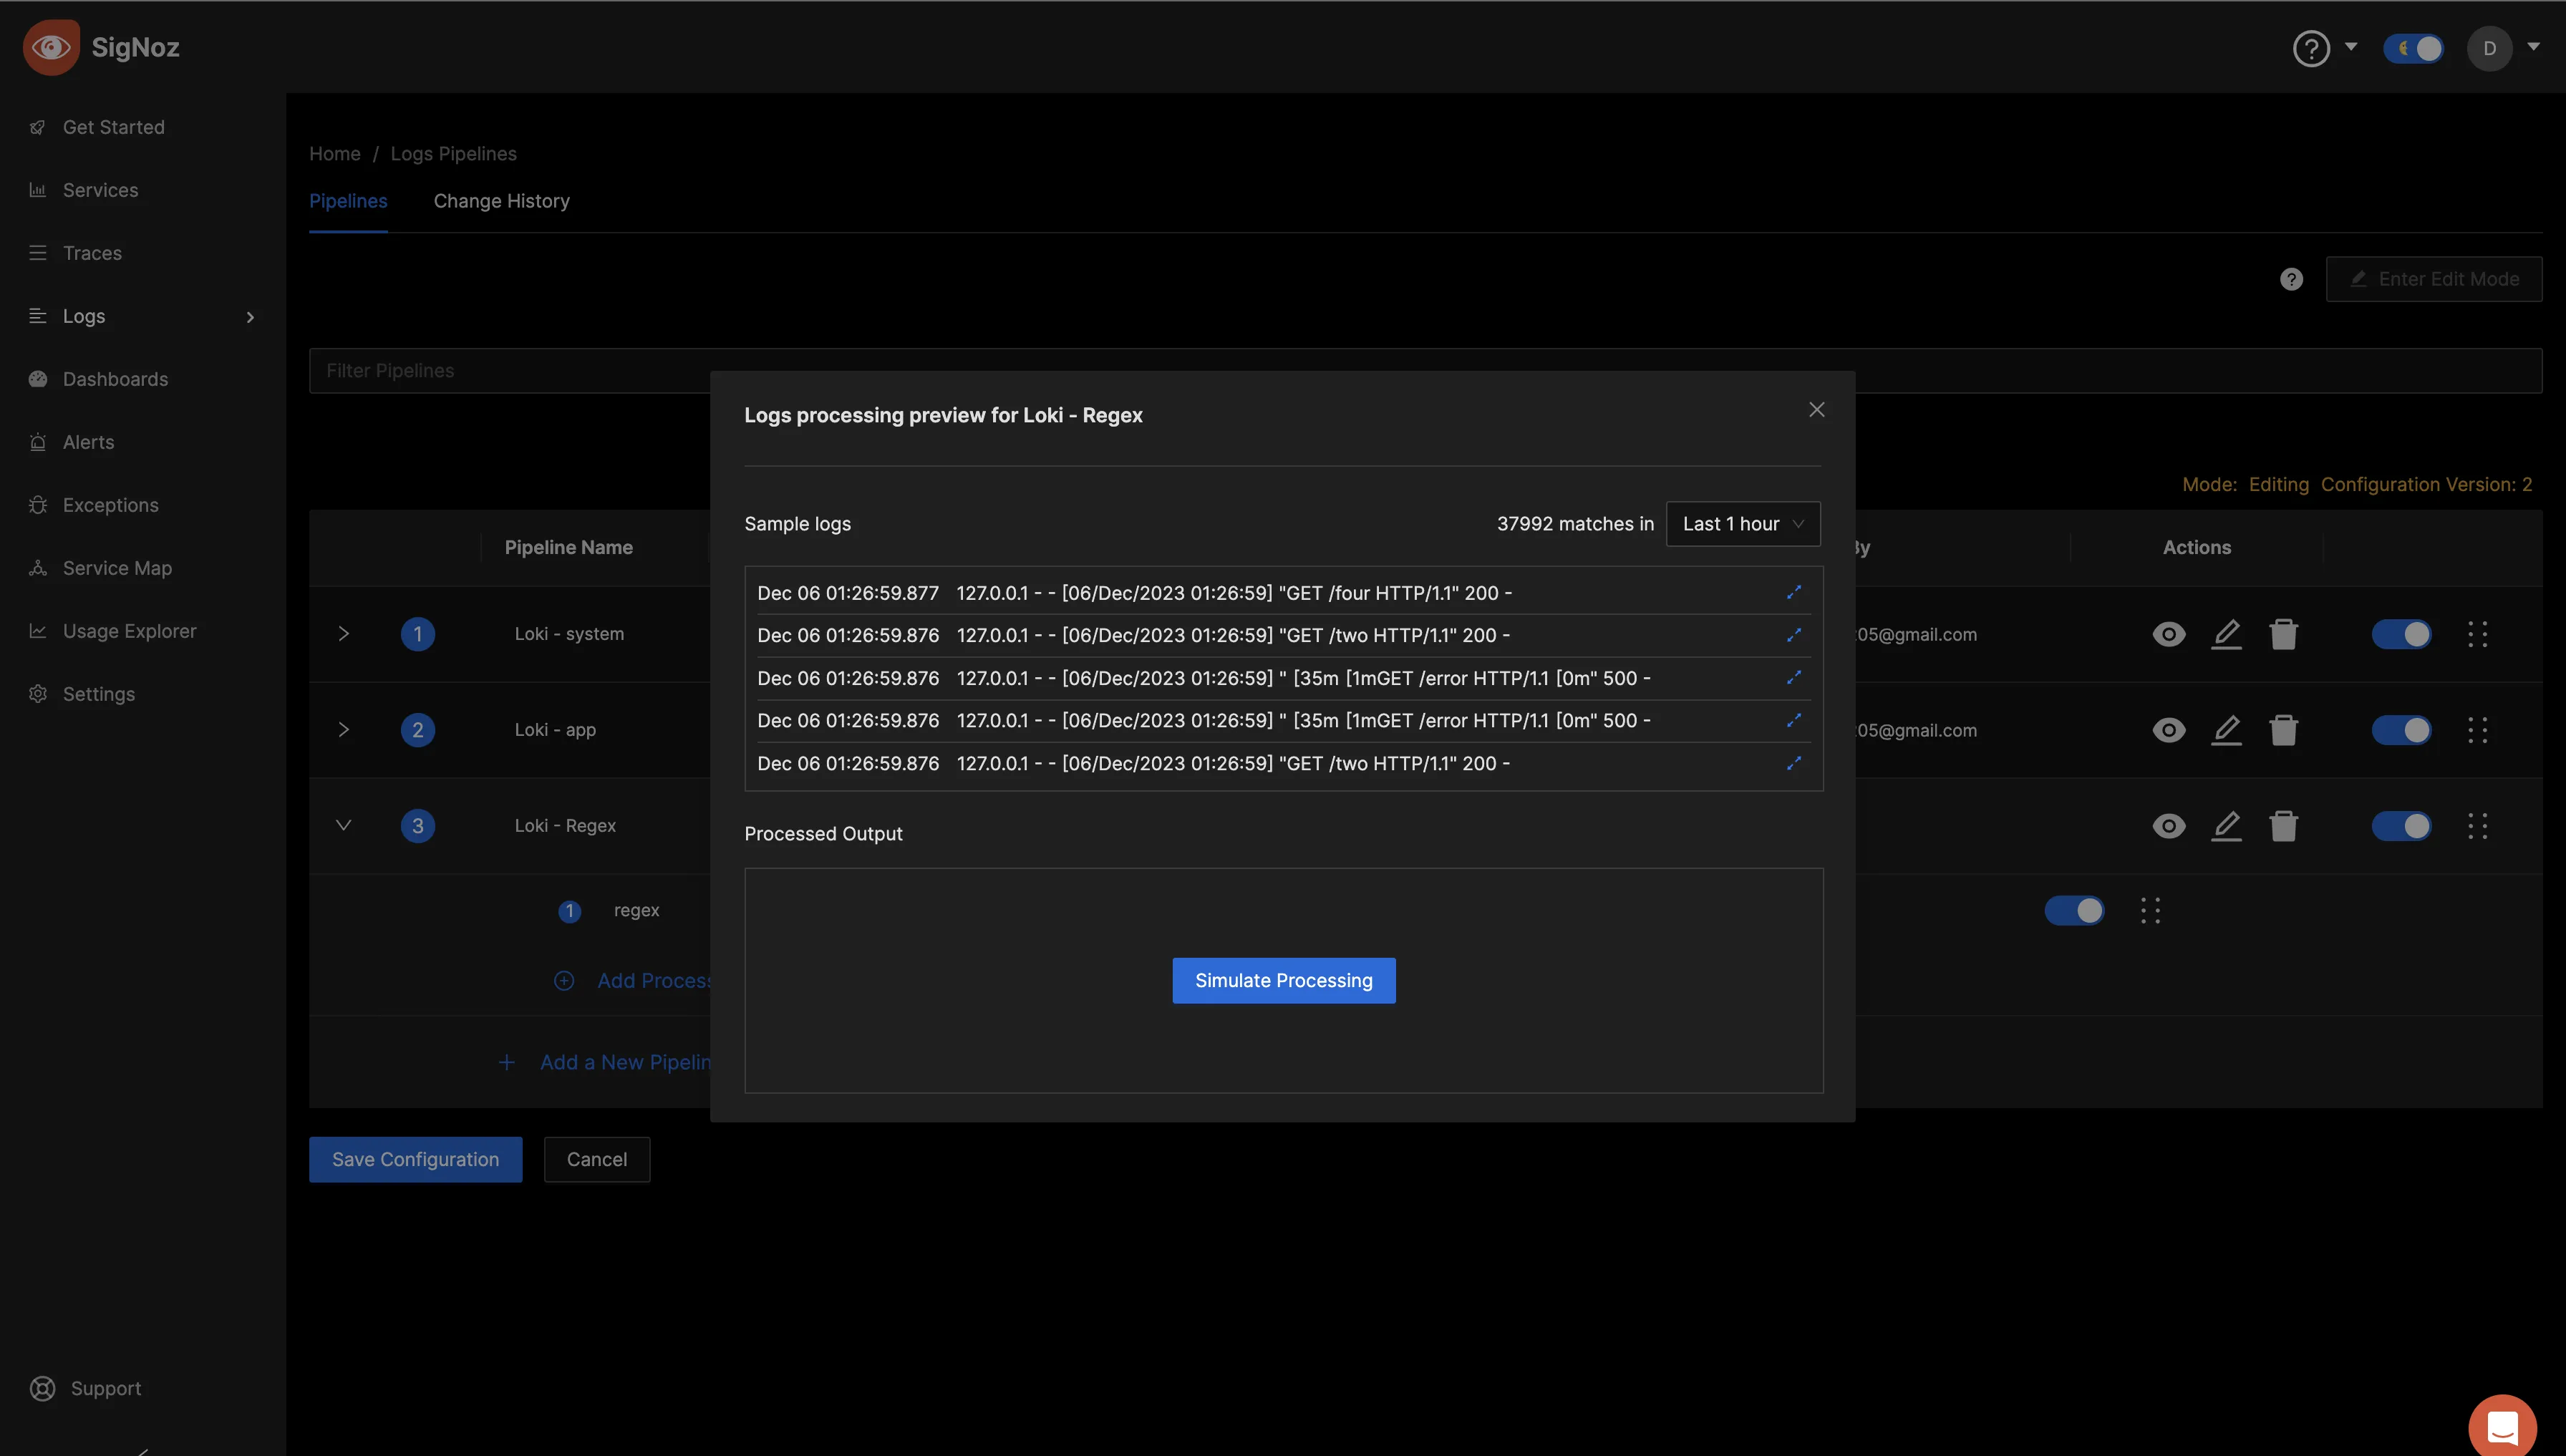The height and width of the screenshot is (1456, 2566).
Task: Toggle the dark mode theme switch
Action: point(2413,48)
